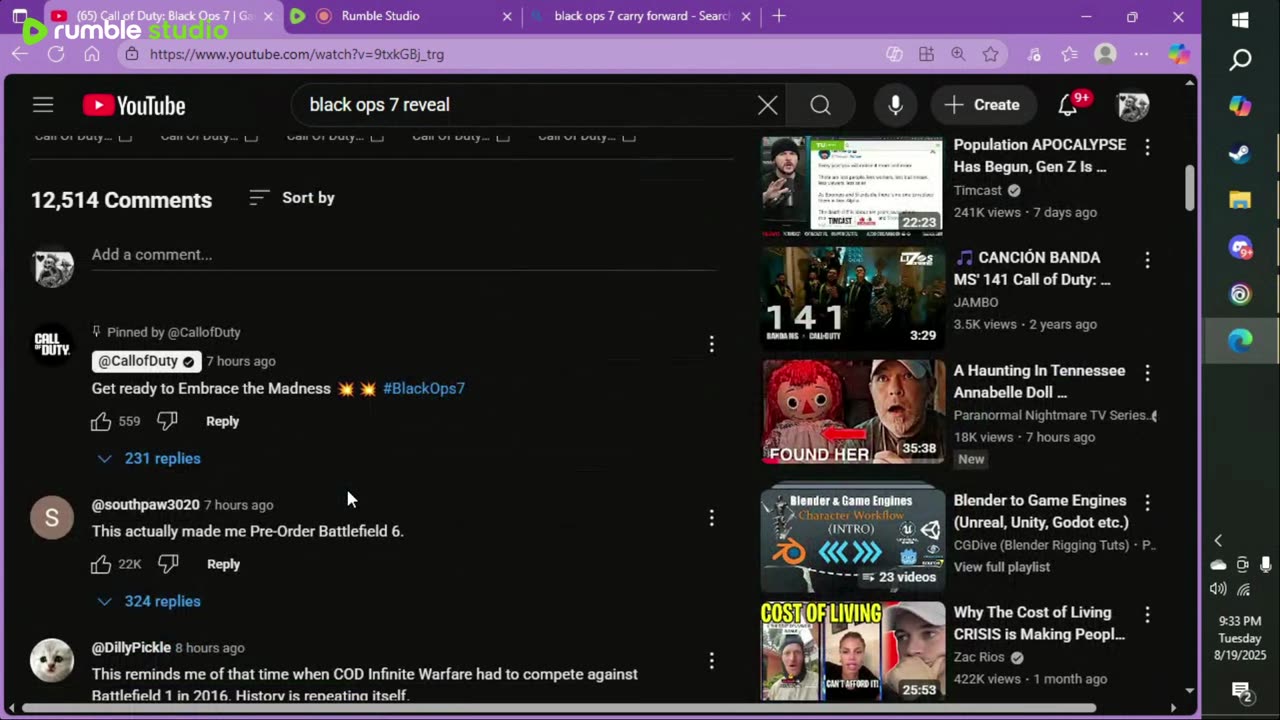Viewport: 1280px width, 720px height.
Task: Open Copilot in the Edge toolbar
Action: (1179, 54)
